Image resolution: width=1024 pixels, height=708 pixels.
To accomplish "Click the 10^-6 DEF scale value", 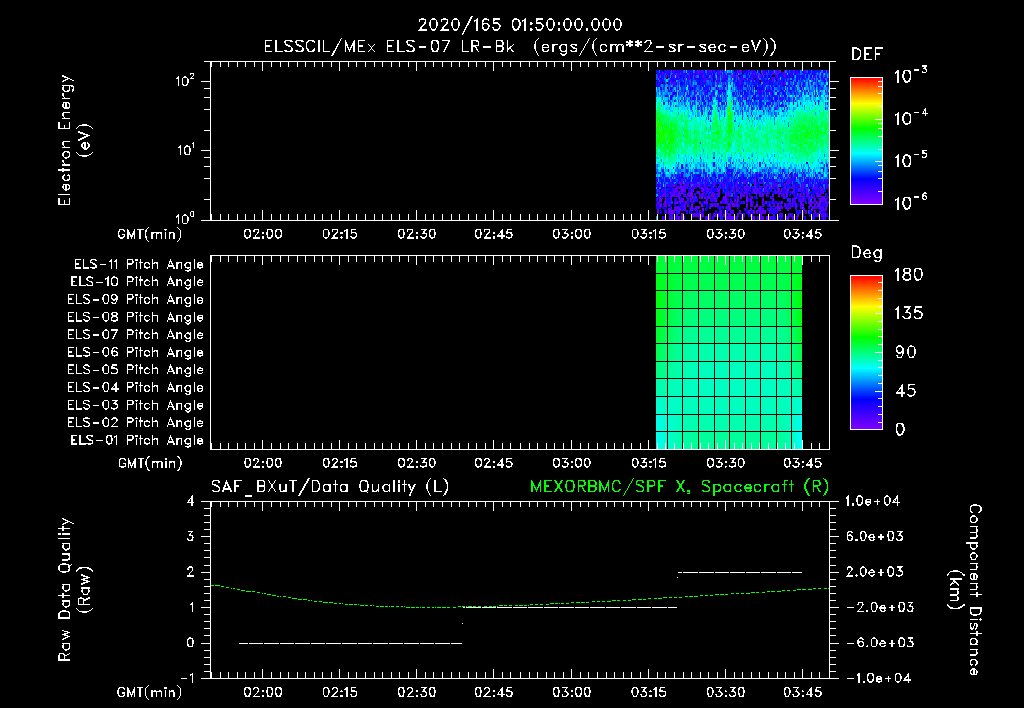I will pyautogui.click(x=910, y=202).
